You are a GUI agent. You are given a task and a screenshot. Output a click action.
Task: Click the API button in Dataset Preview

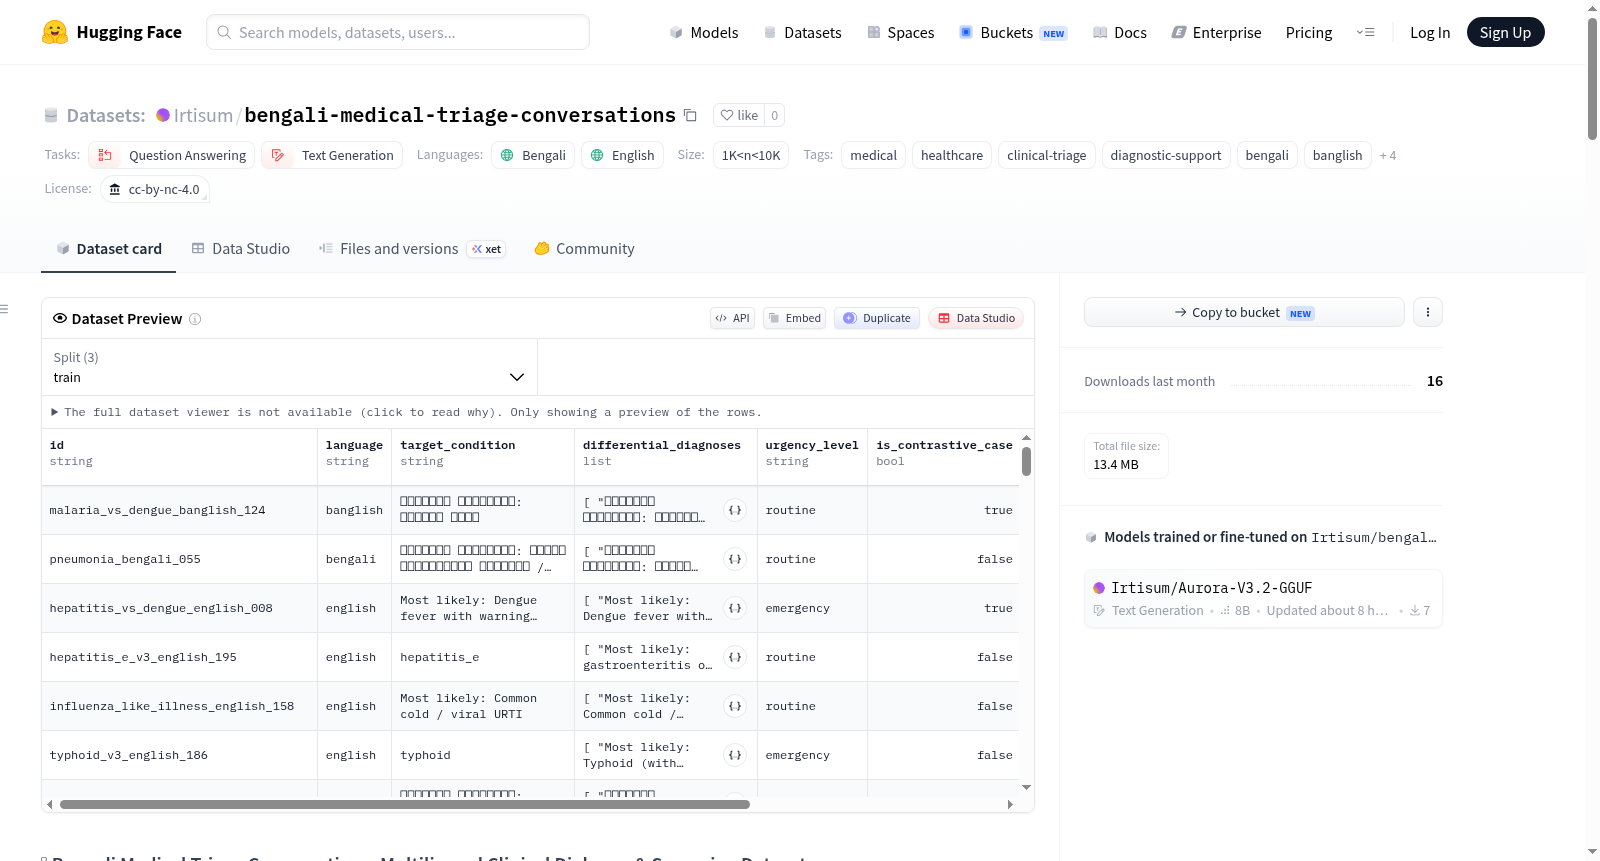pyautogui.click(x=732, y=318)
